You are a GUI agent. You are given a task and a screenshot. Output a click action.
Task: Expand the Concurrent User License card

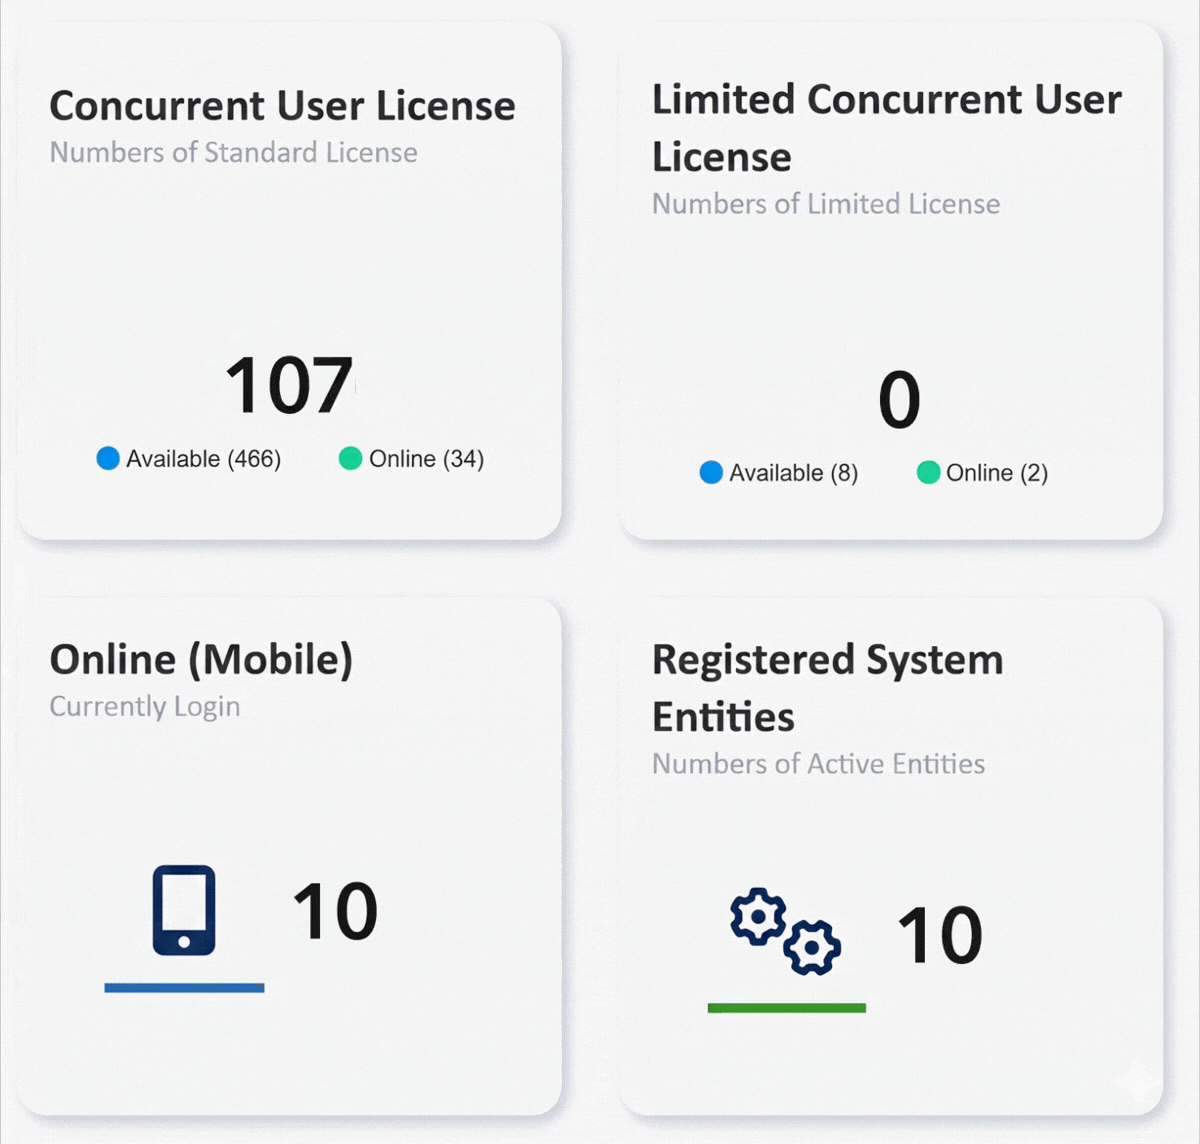point(290,280)
